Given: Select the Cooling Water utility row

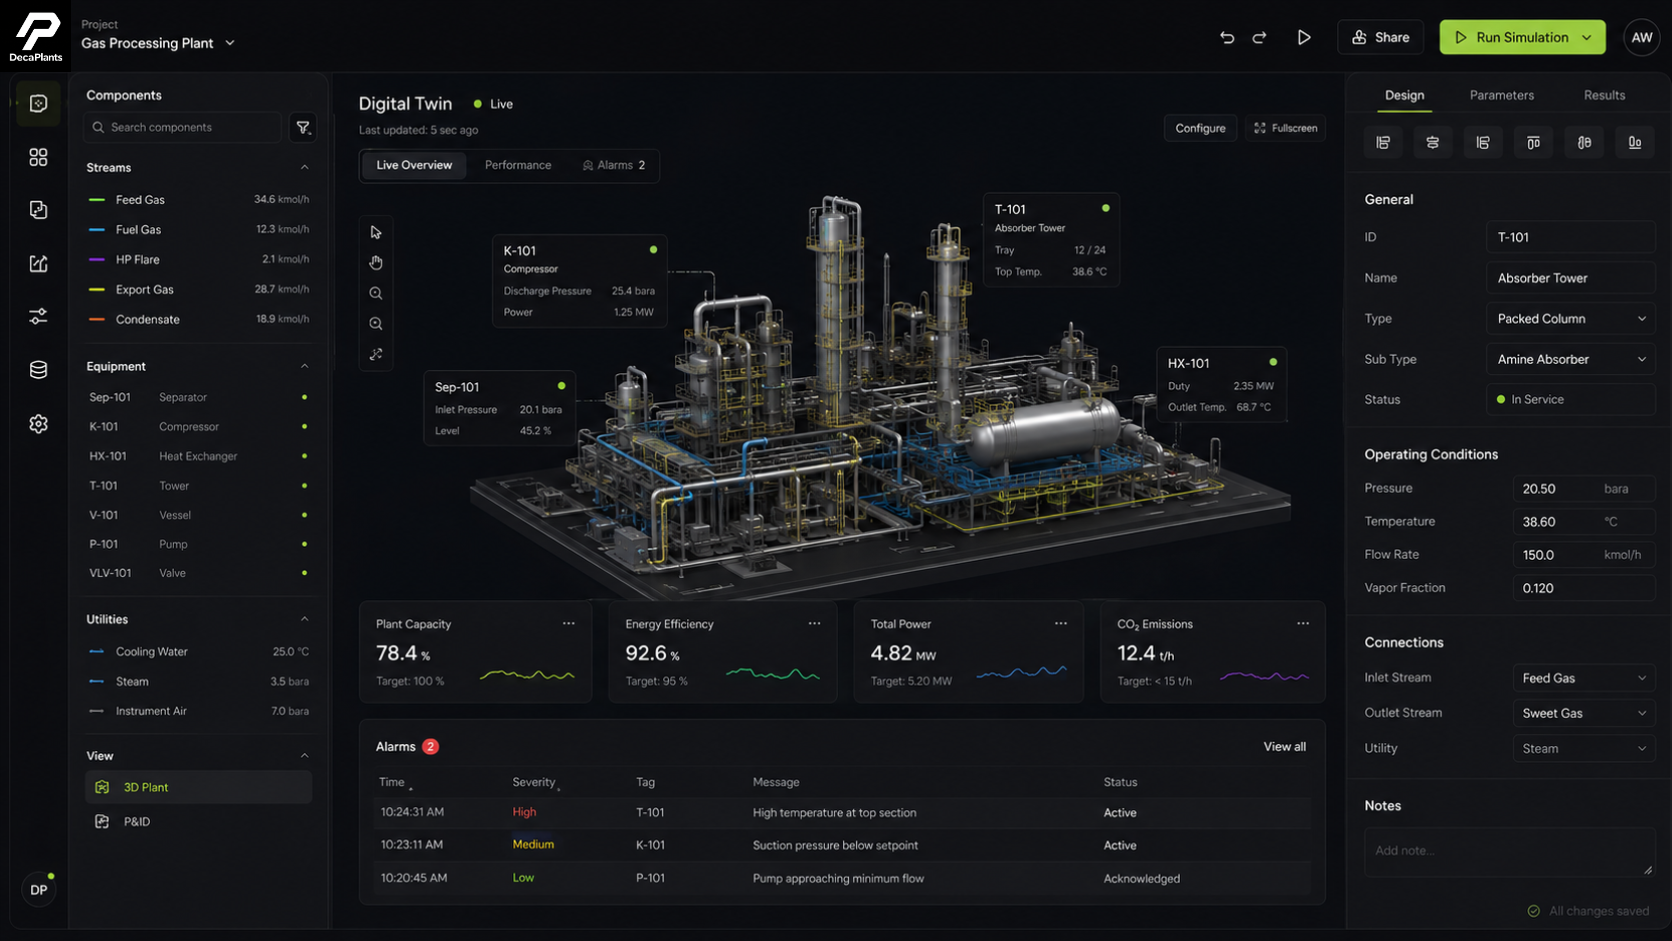Looking at the screenshot, I should pyautogui.click(x=198, y=652).
